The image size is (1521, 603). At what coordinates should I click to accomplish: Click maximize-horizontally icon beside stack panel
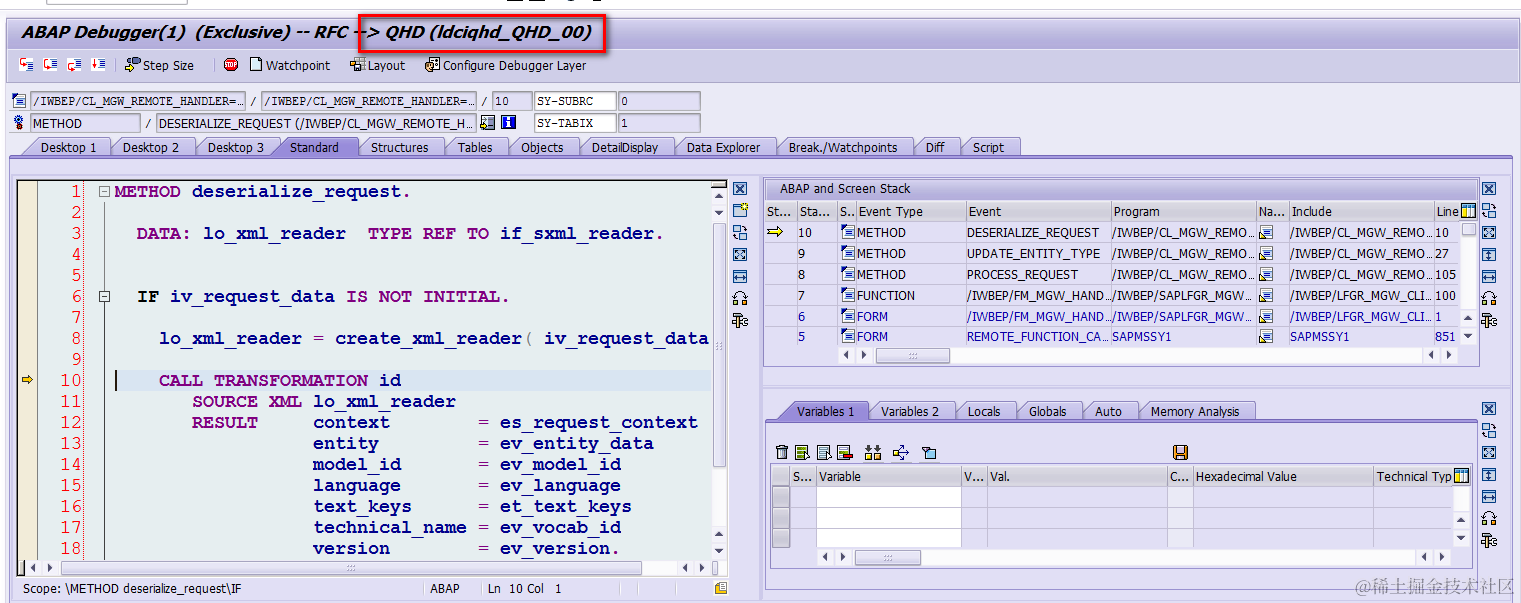tap(1489, 276)
